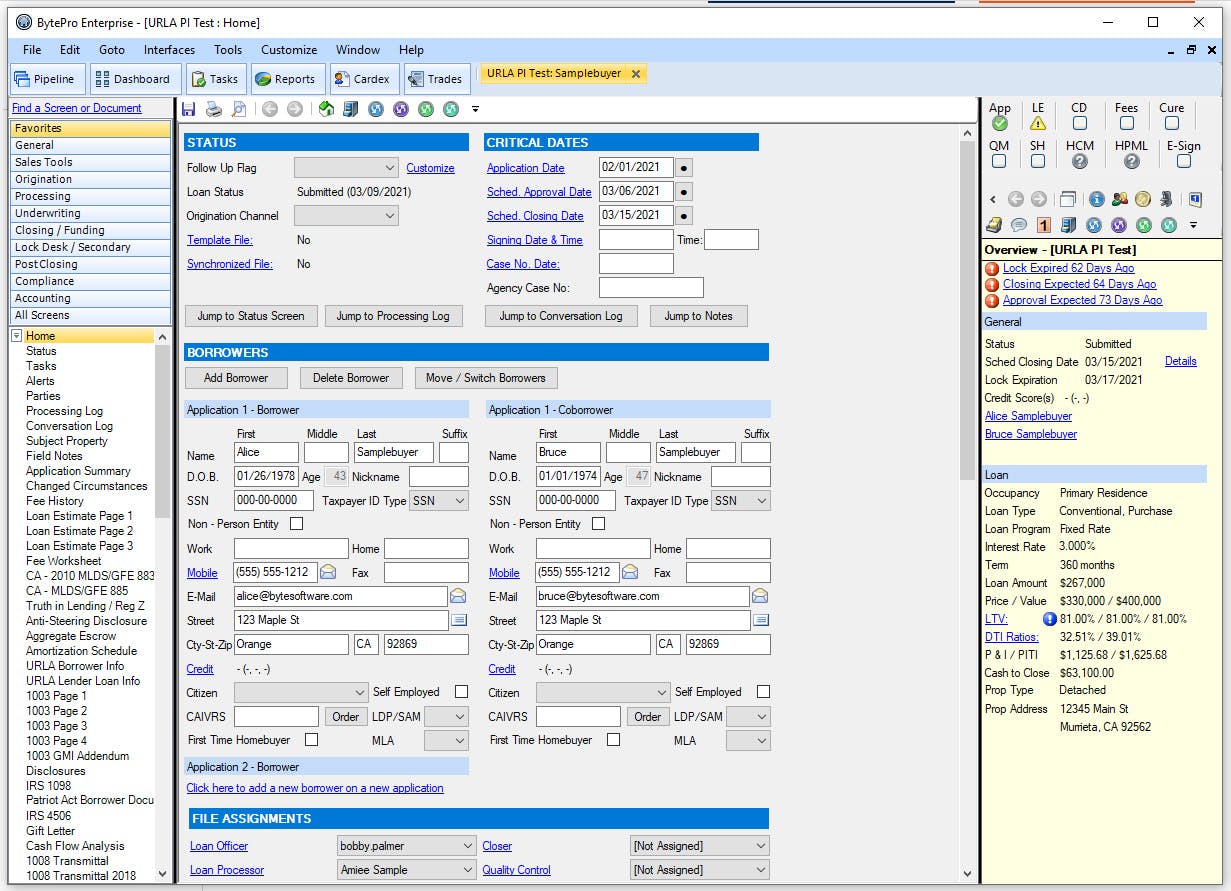Click envelope icon beside Alice's e-mail field
Screen dimensions: 1231x891
(458, 596)
